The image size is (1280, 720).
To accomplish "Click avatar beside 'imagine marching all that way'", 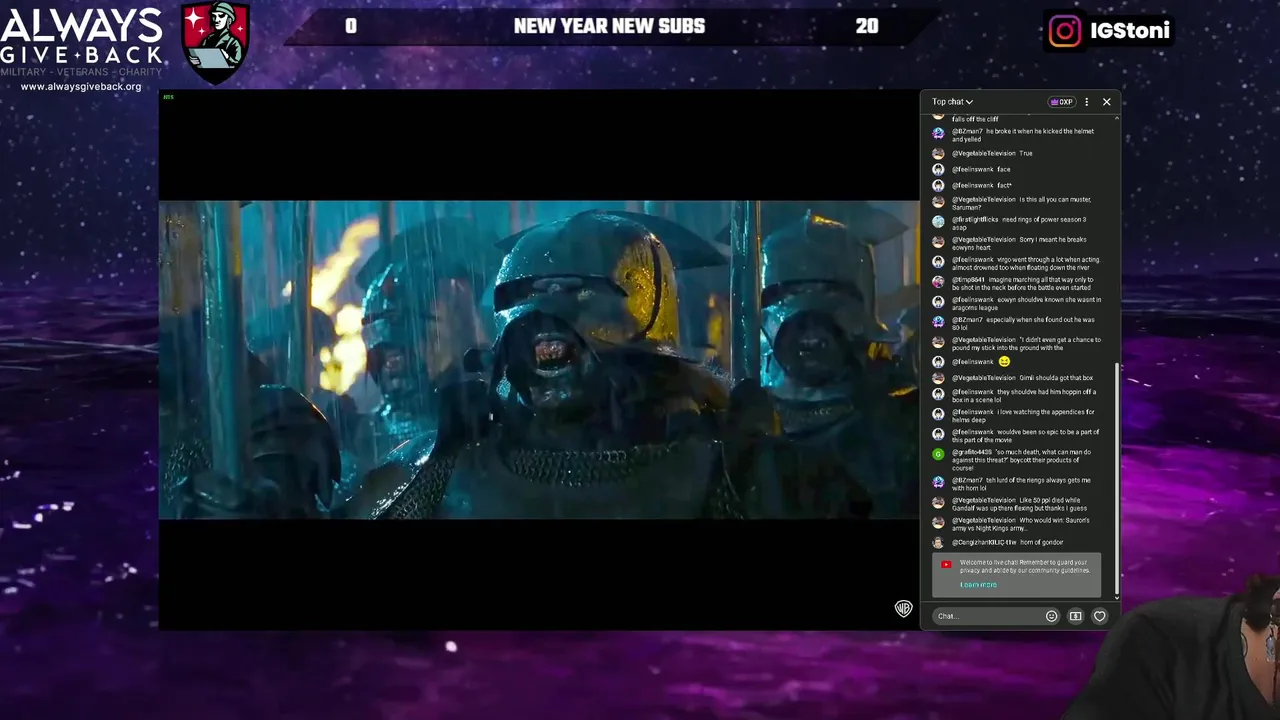I will 938,281.
